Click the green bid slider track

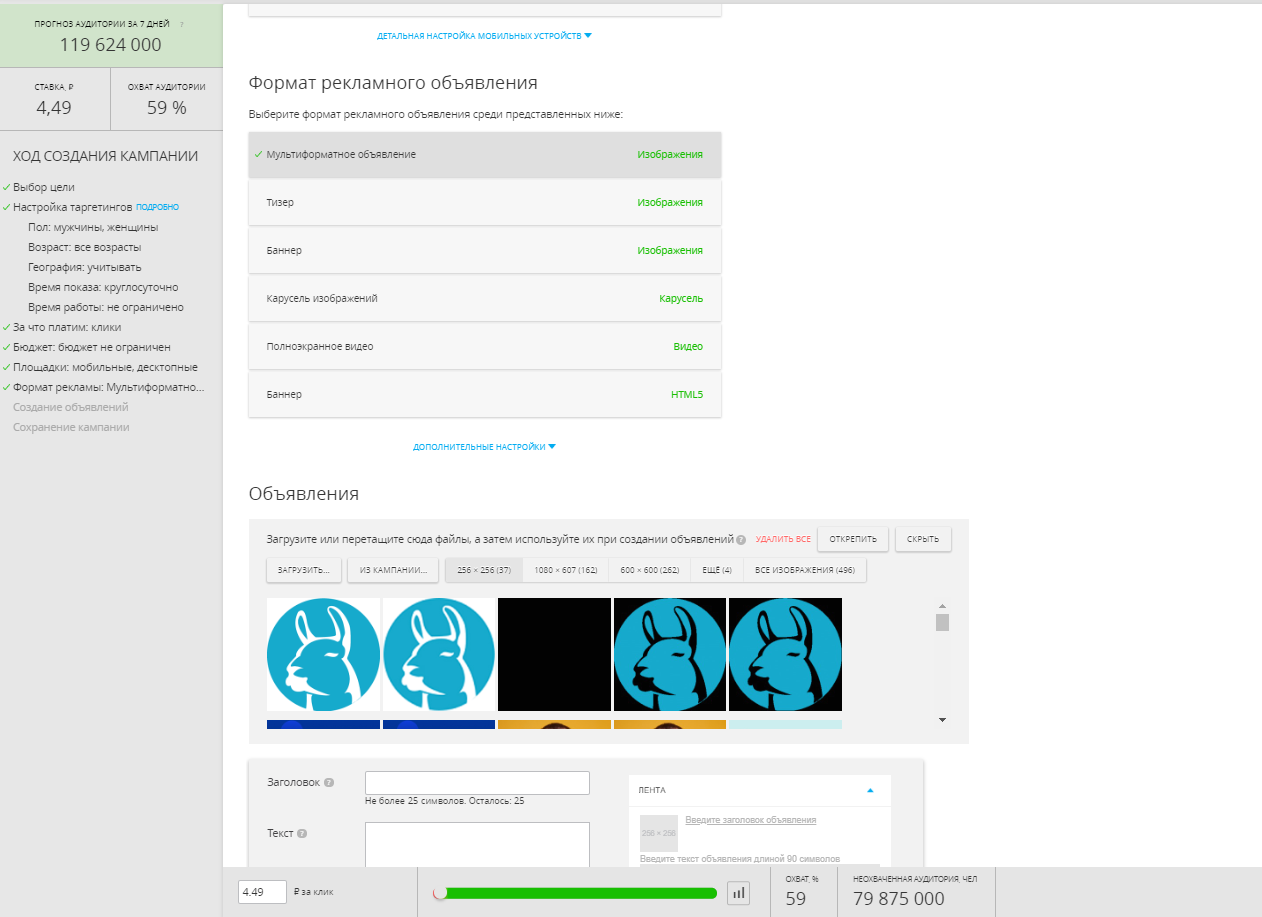580,893
